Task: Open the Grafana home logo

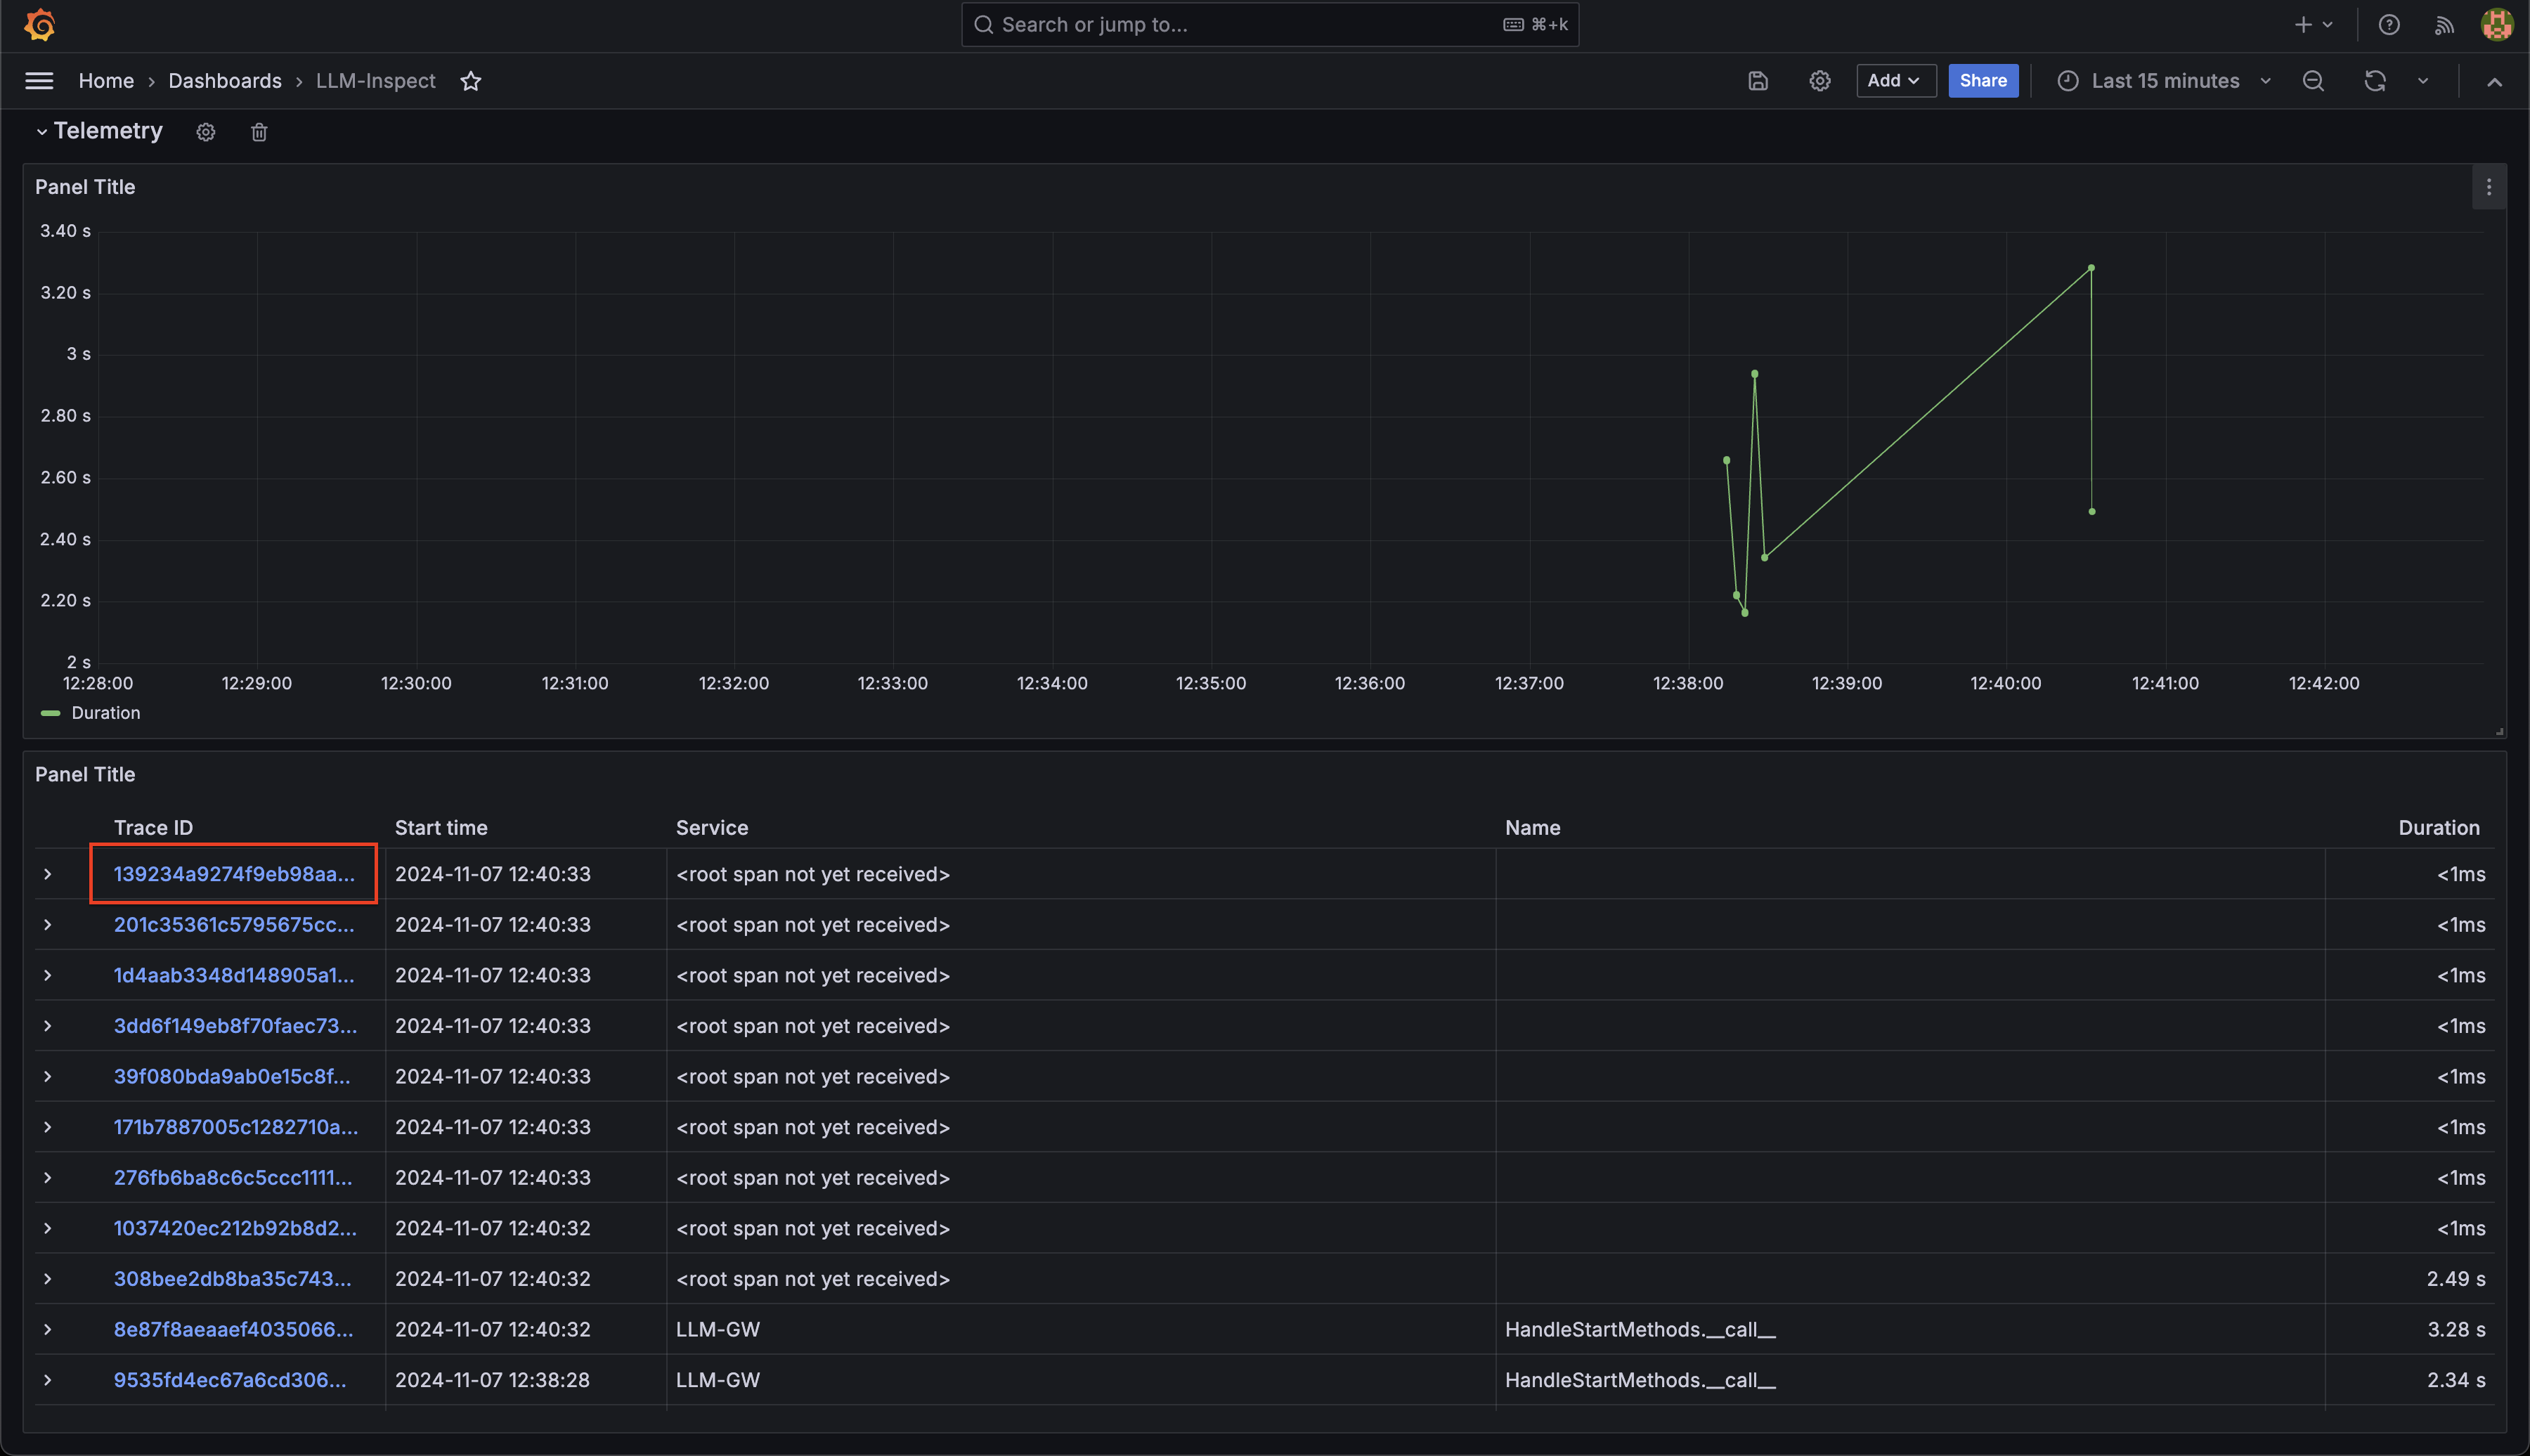Action: pyautogui.click(x=40, y=25)
